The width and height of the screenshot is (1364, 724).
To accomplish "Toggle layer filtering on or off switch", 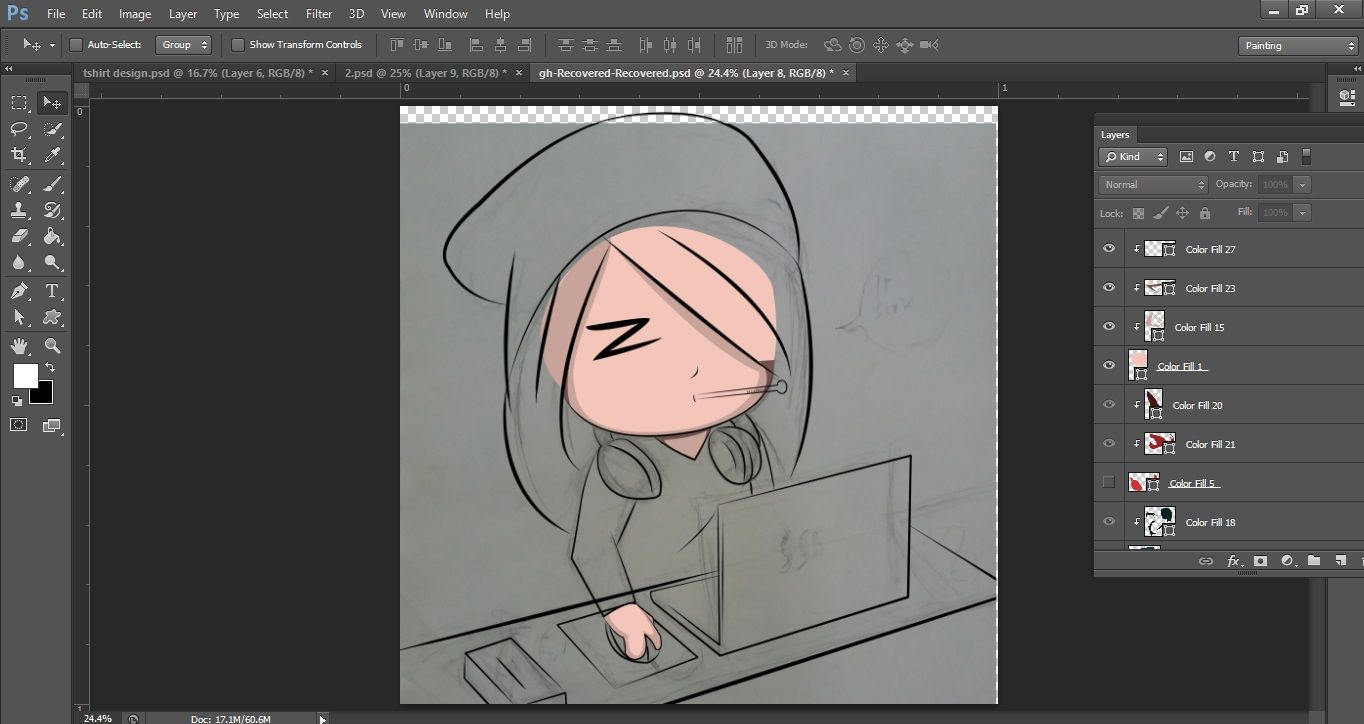I will [x=1306, y=157].
